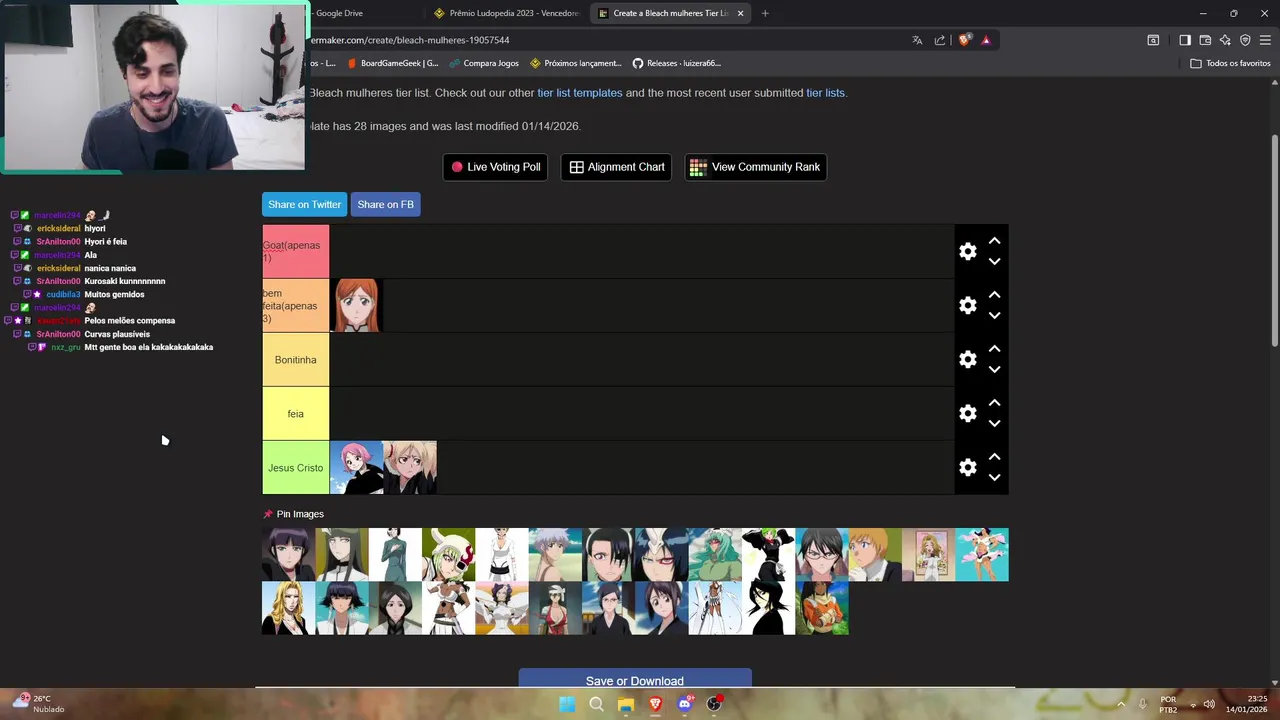Open Discord from taskbar

click(x=685, y=704)
